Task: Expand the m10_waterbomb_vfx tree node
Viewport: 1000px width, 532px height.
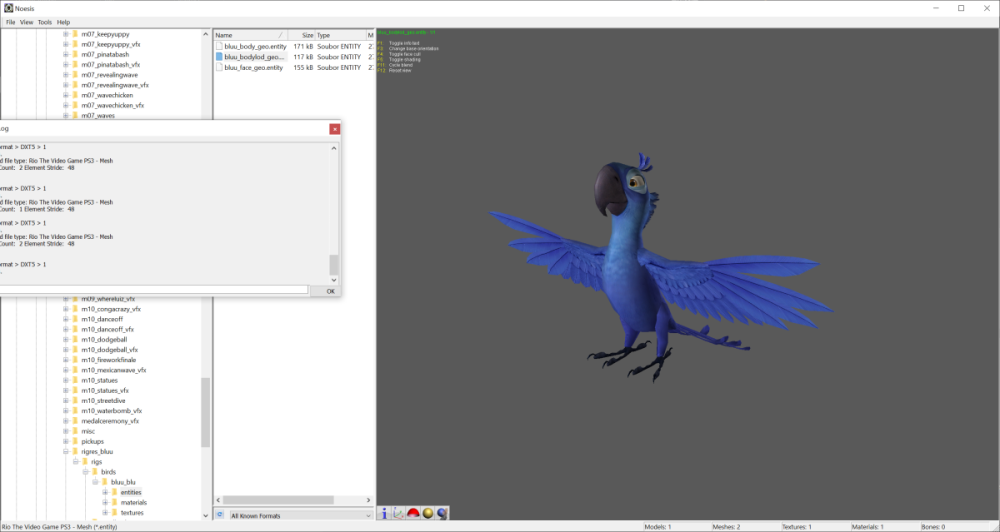Action: (x=66, y=411)
